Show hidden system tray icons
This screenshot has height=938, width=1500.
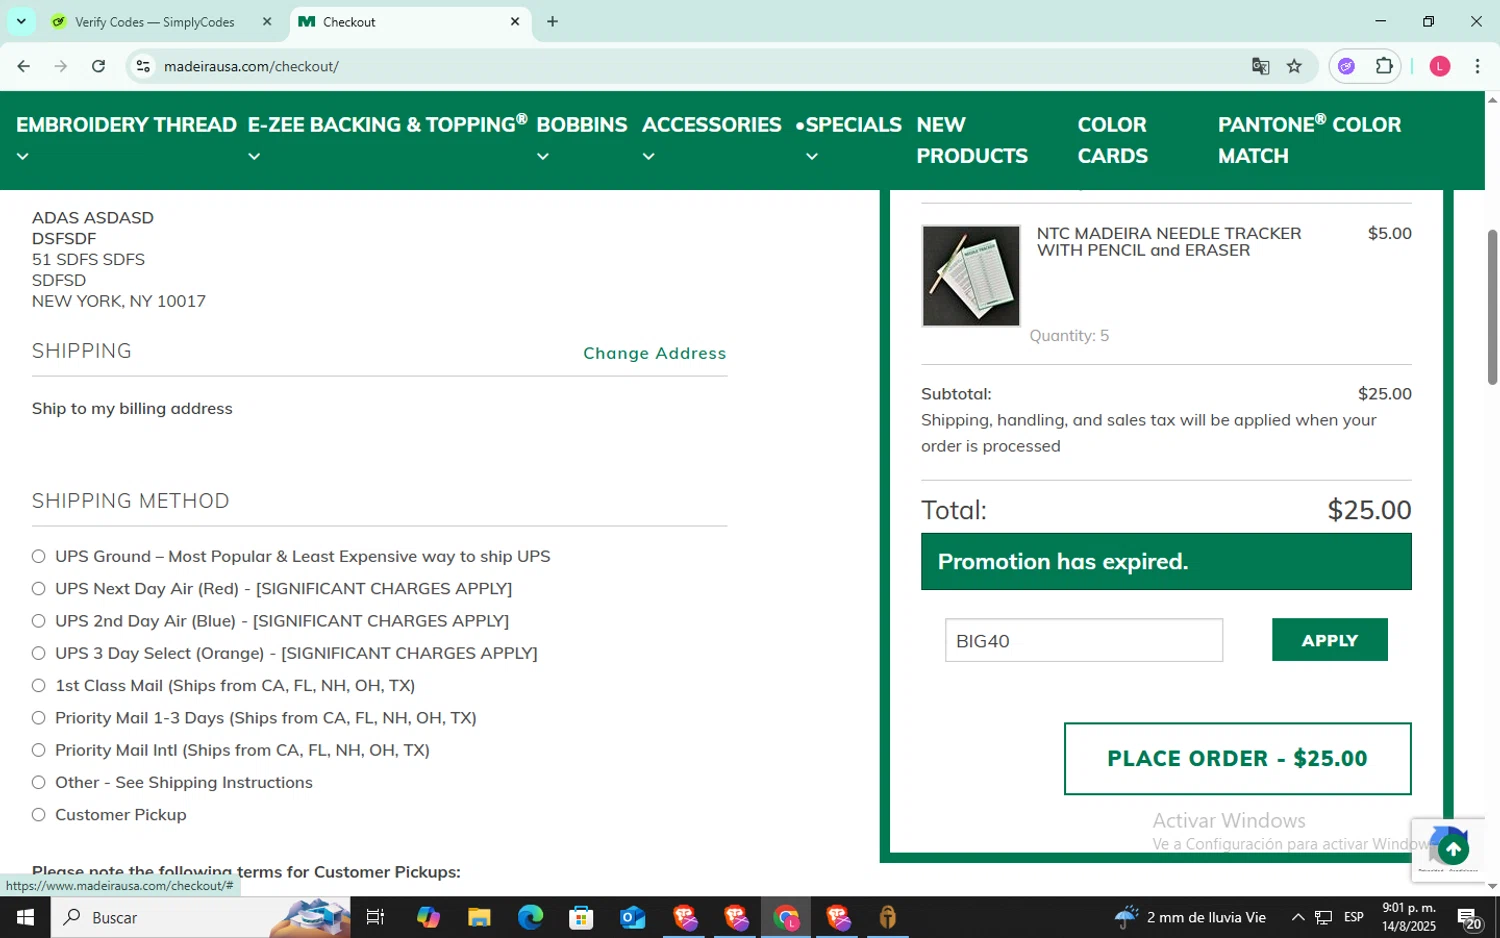coord(1297,917)
